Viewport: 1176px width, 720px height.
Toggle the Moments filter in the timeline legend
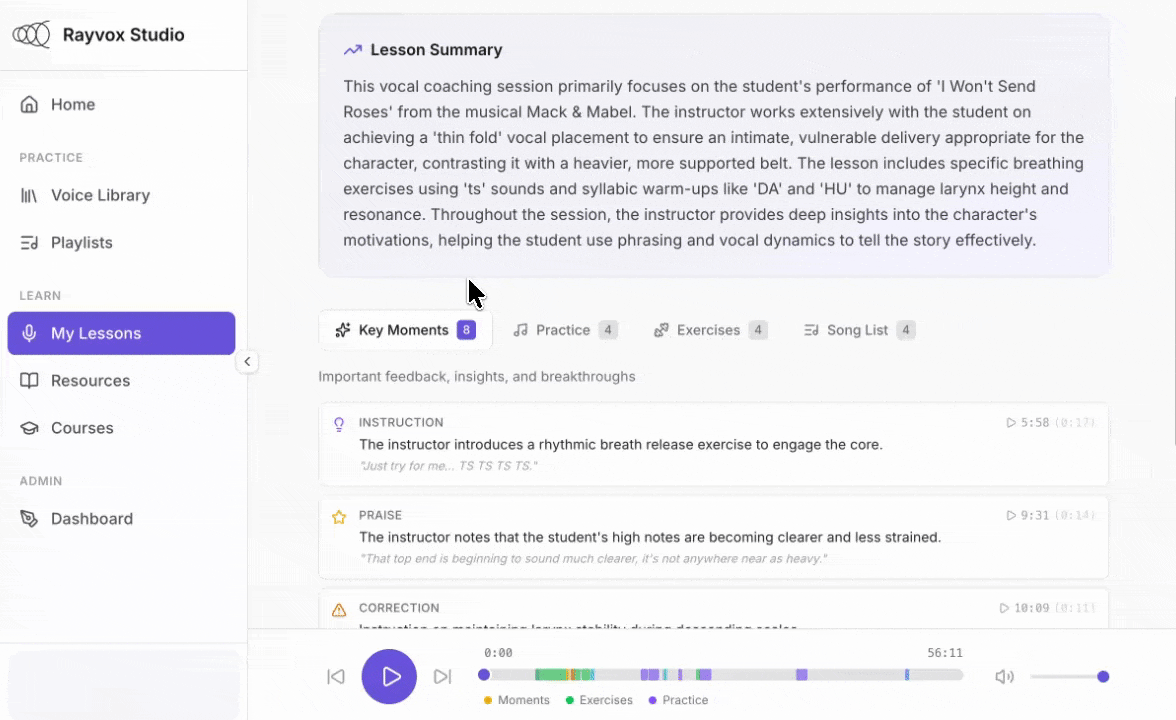click(516, 700)
